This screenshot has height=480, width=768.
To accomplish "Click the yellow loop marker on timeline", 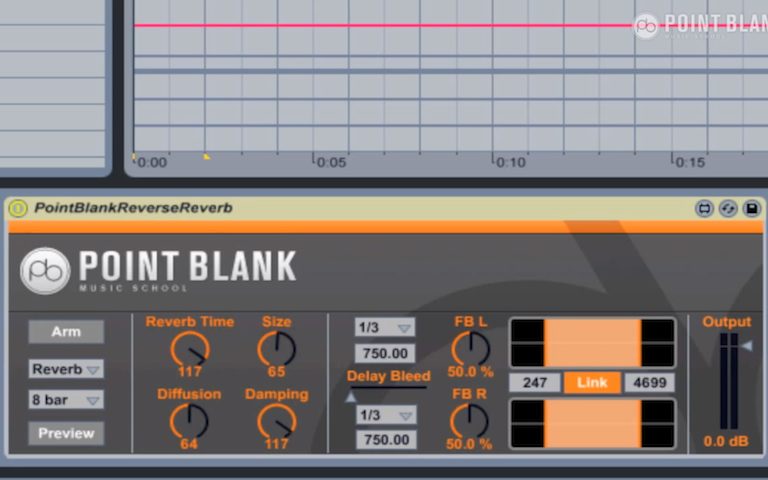I will (x=207, y=157).
